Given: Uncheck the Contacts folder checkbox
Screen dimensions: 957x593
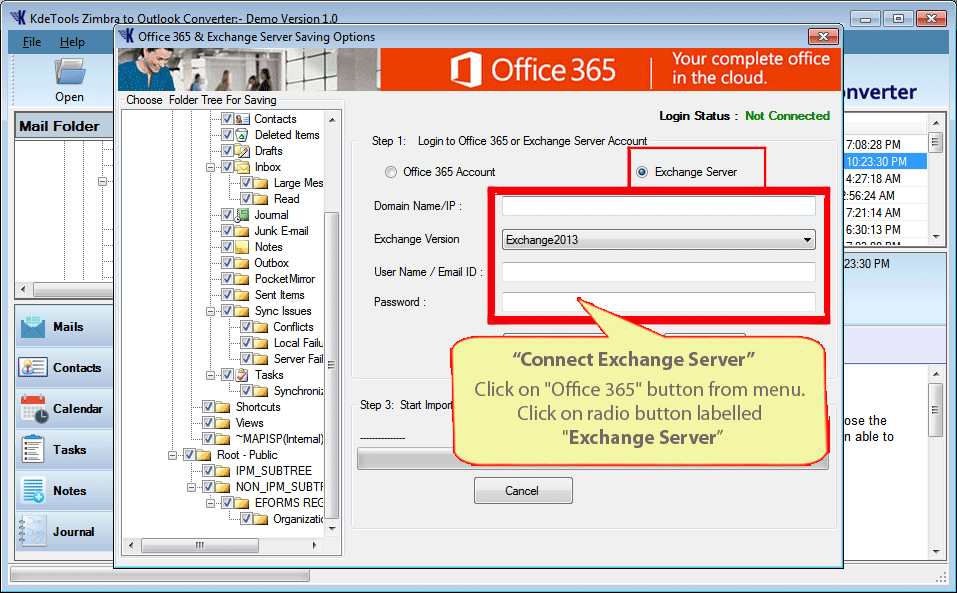Looking at the screenshot, I should tap(227, 119).
